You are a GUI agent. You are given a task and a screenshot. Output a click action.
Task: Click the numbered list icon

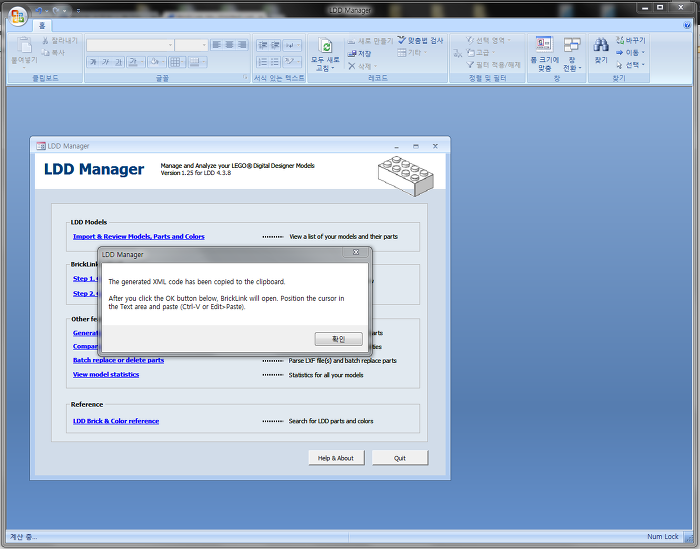[x=262, y=62]
